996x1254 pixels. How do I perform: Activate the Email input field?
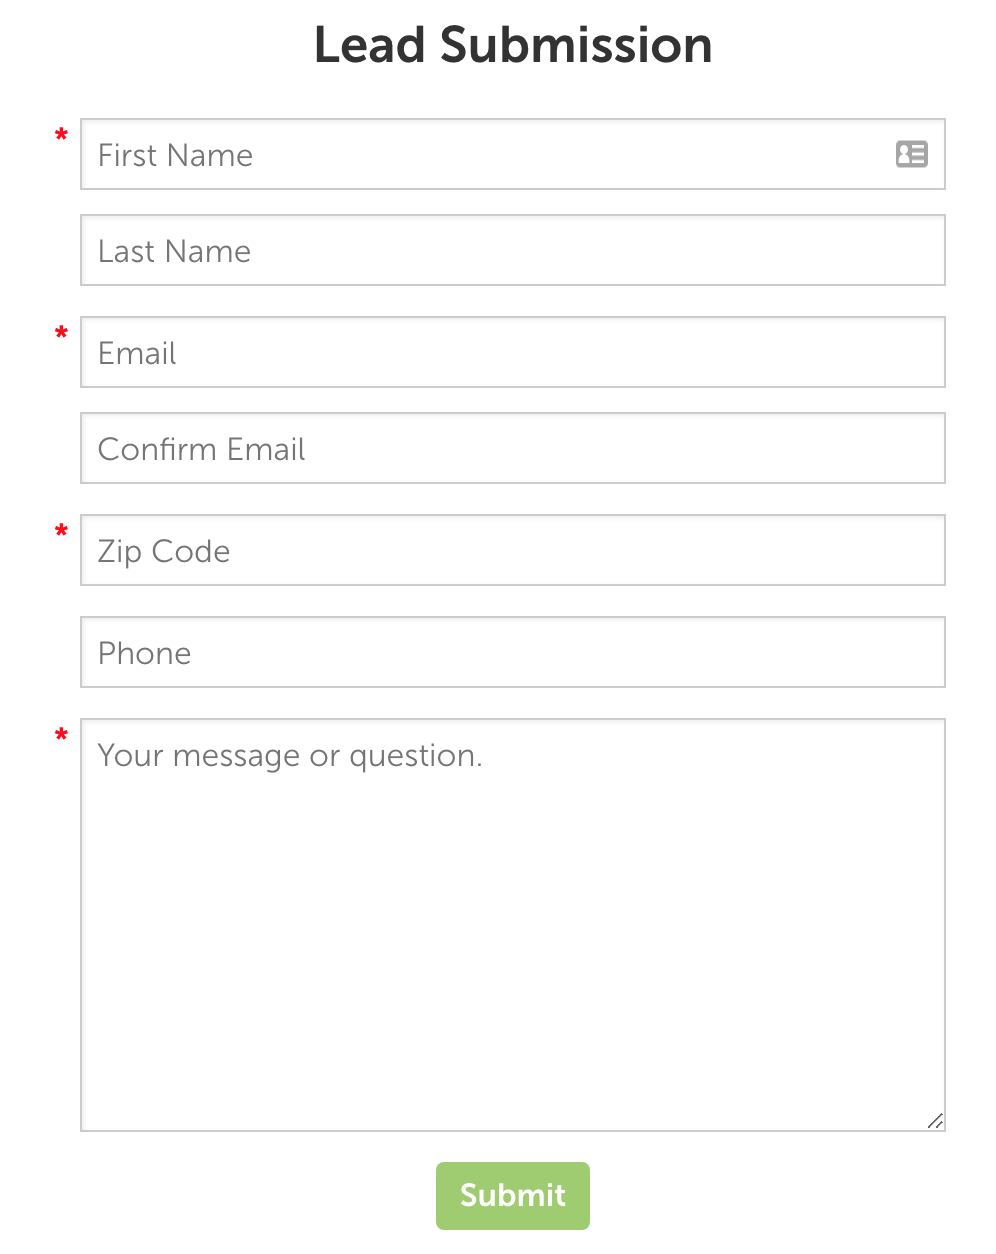513,352
